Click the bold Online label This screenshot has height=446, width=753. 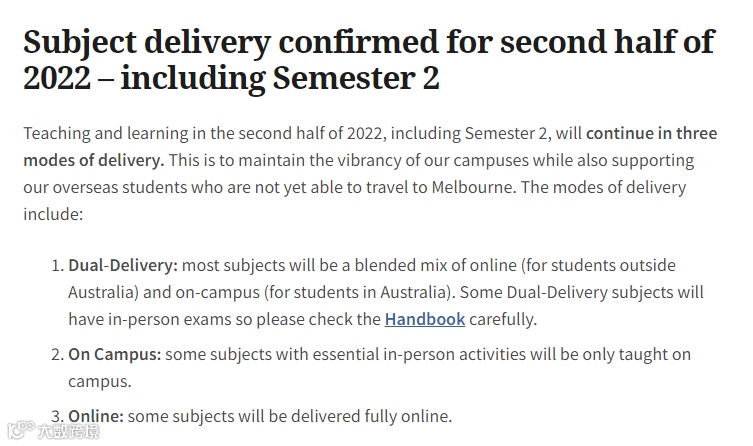(96, 416)
